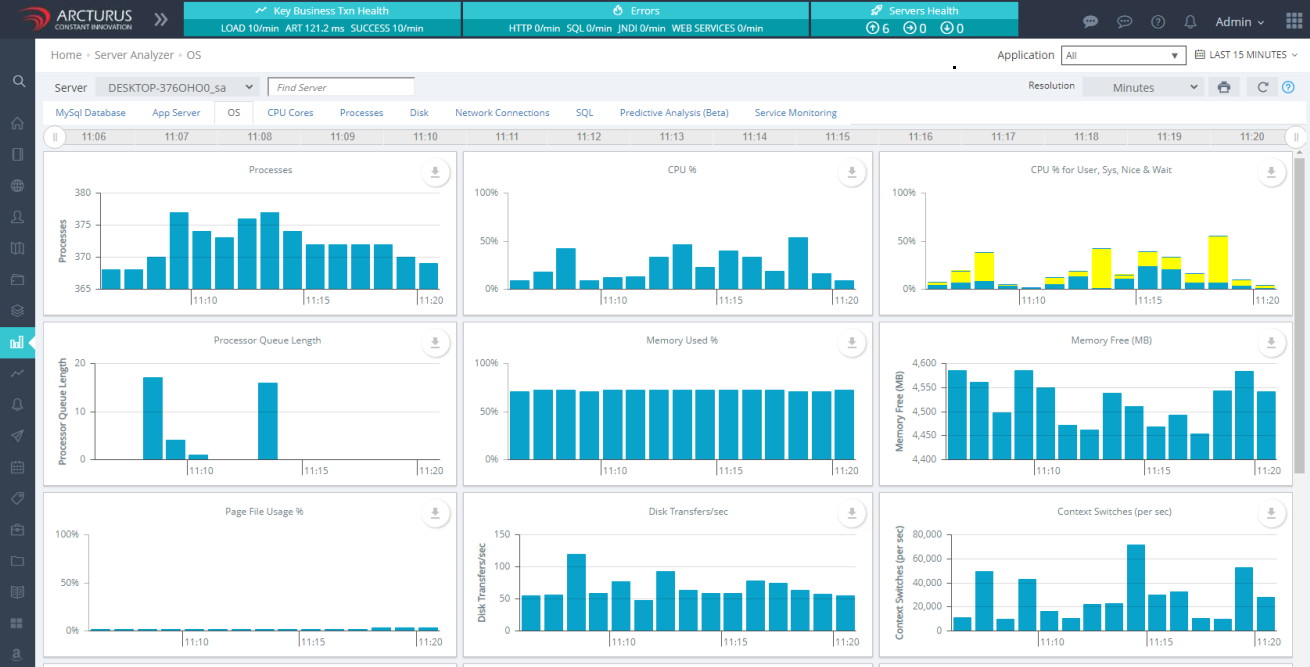
Task: Click the blue help icon beside refresh
Action: click(1288, 88)
